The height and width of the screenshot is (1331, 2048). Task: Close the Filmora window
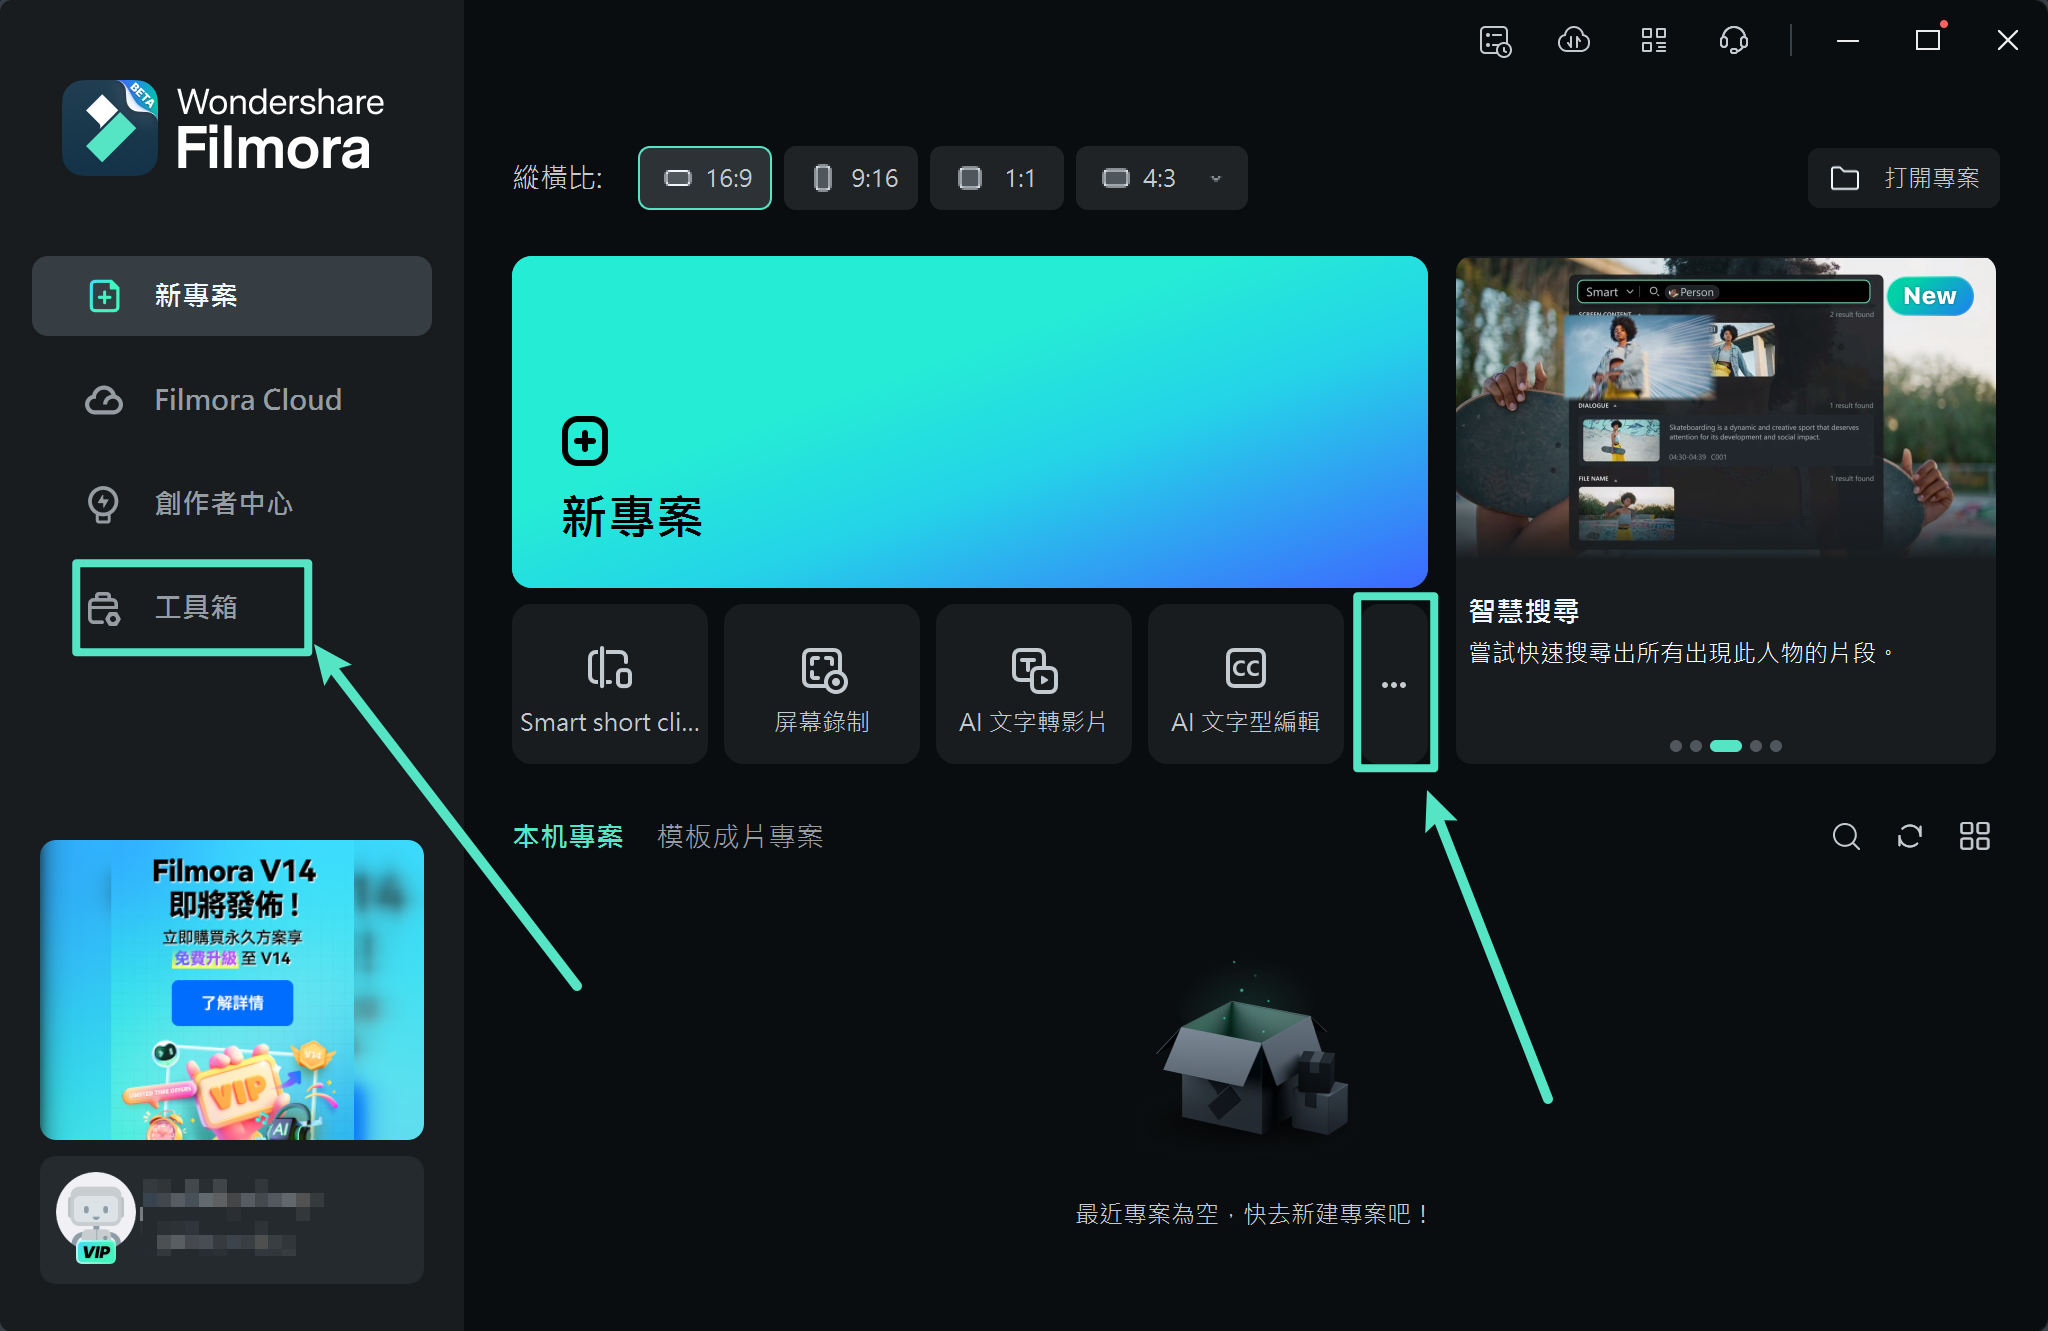tap(2007, 40)
